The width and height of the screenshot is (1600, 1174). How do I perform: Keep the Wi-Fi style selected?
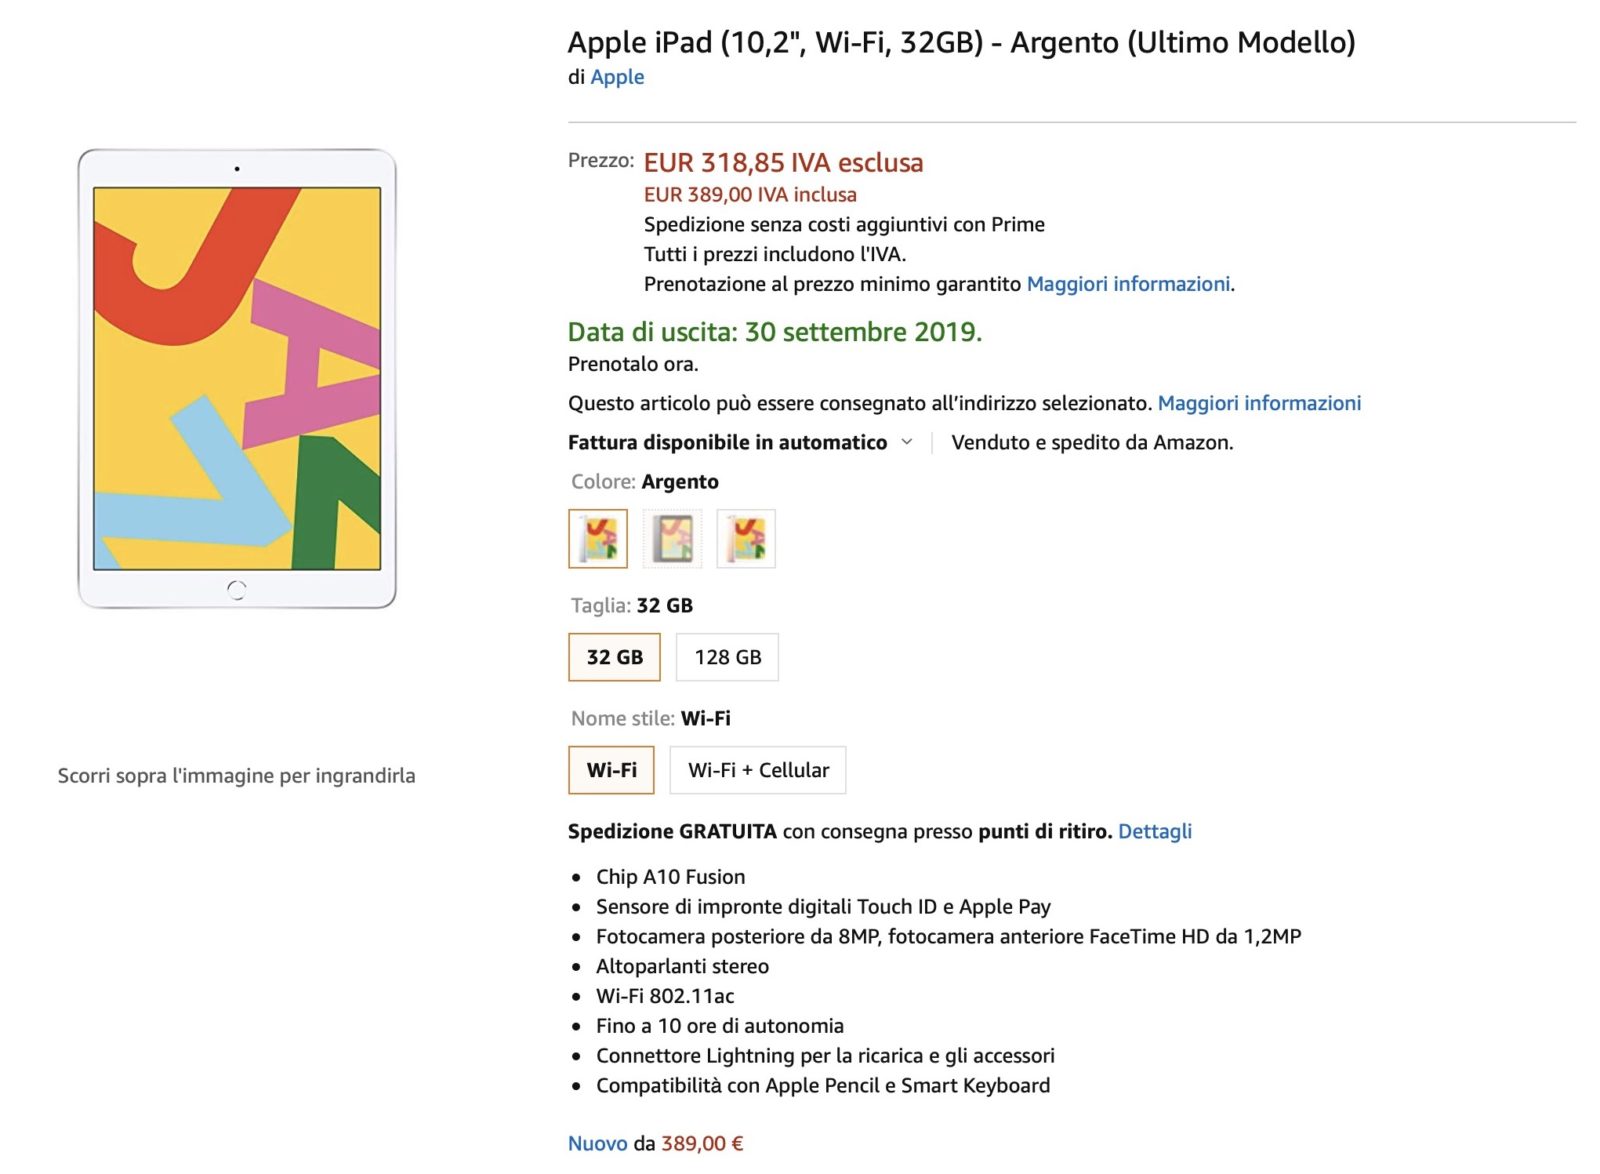(611, 770)
